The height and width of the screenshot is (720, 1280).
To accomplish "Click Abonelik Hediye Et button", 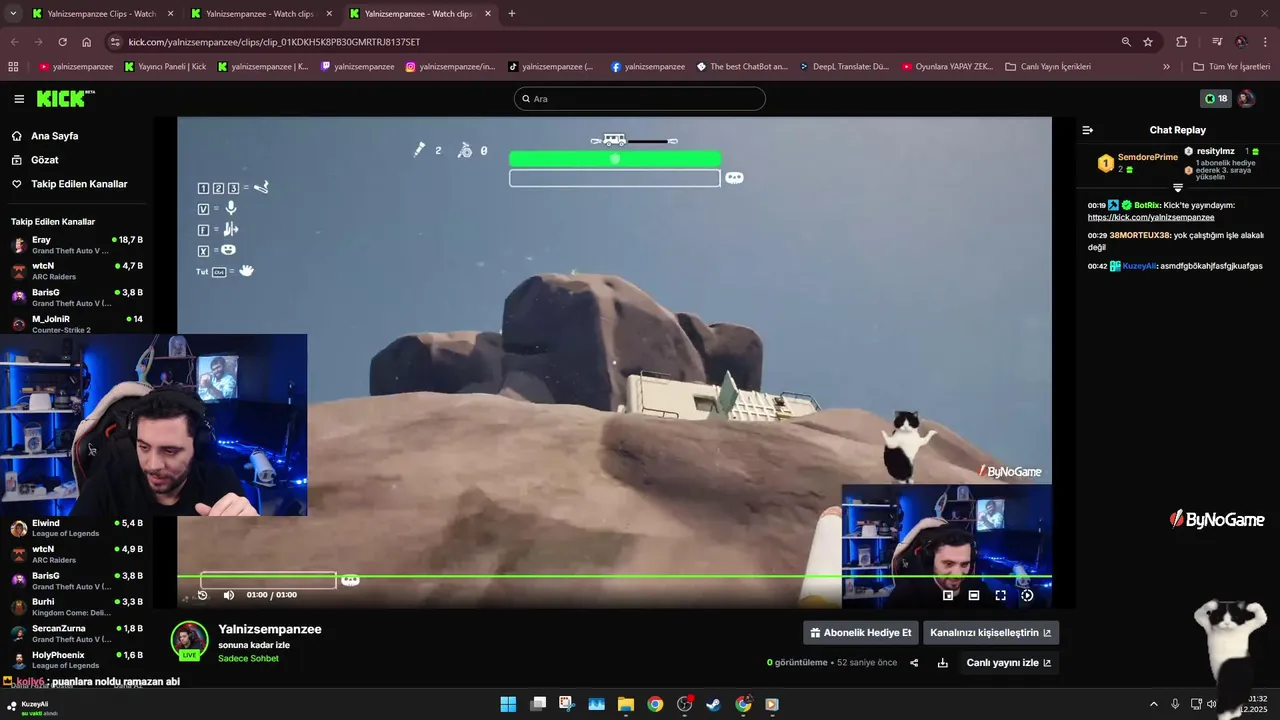I will coord(861,633).
